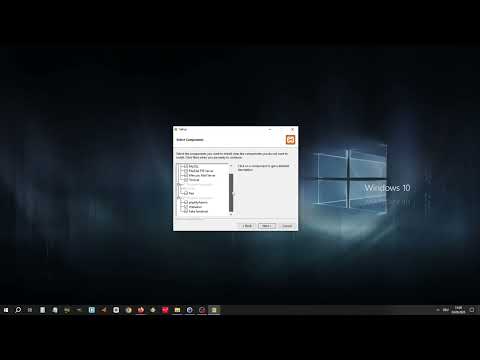The width and height of the screenshot is (480, 360).
Task: Close the Setup window
Action: click(x=292, y=129)
